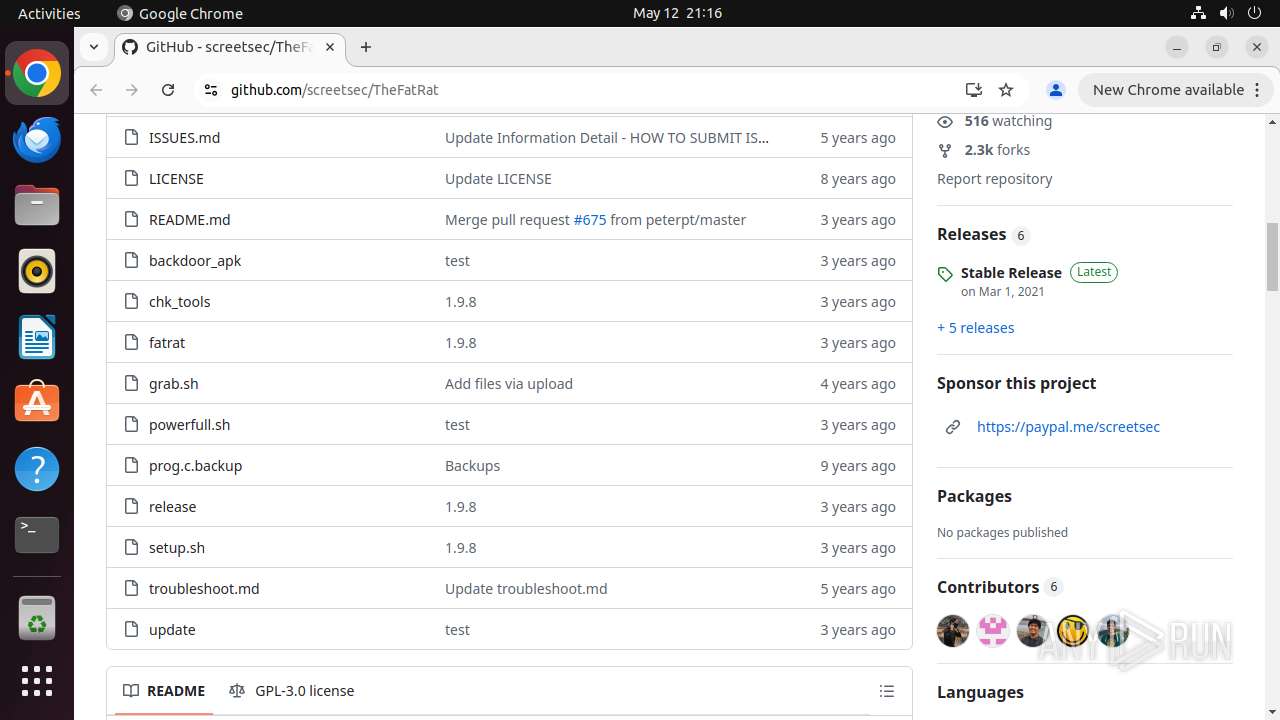Open the Stable Release link
This screenshot has width=1280, height=720.
pos(1011,273)
